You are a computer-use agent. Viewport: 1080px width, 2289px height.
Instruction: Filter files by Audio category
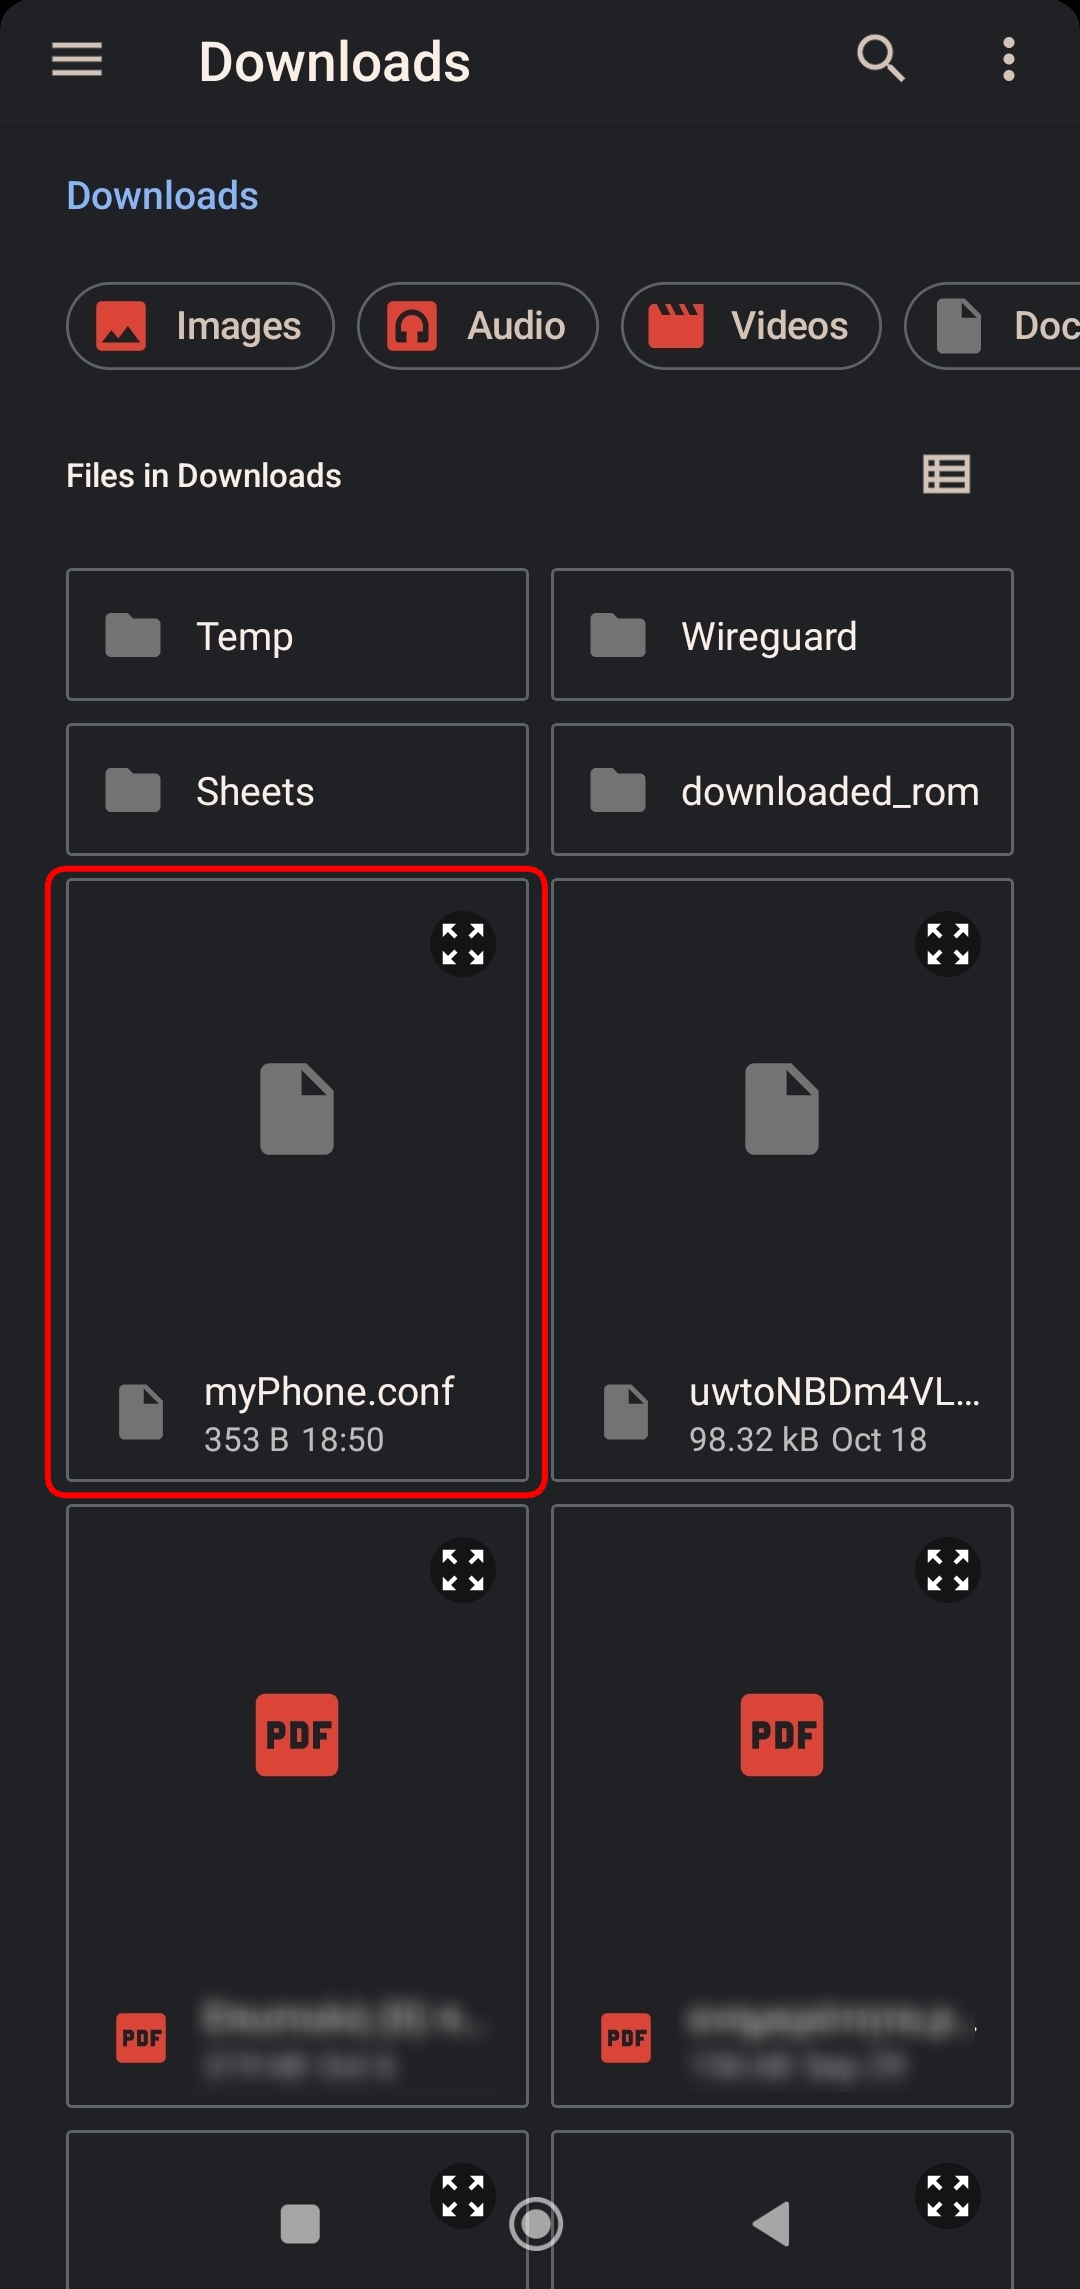[478, 326]
